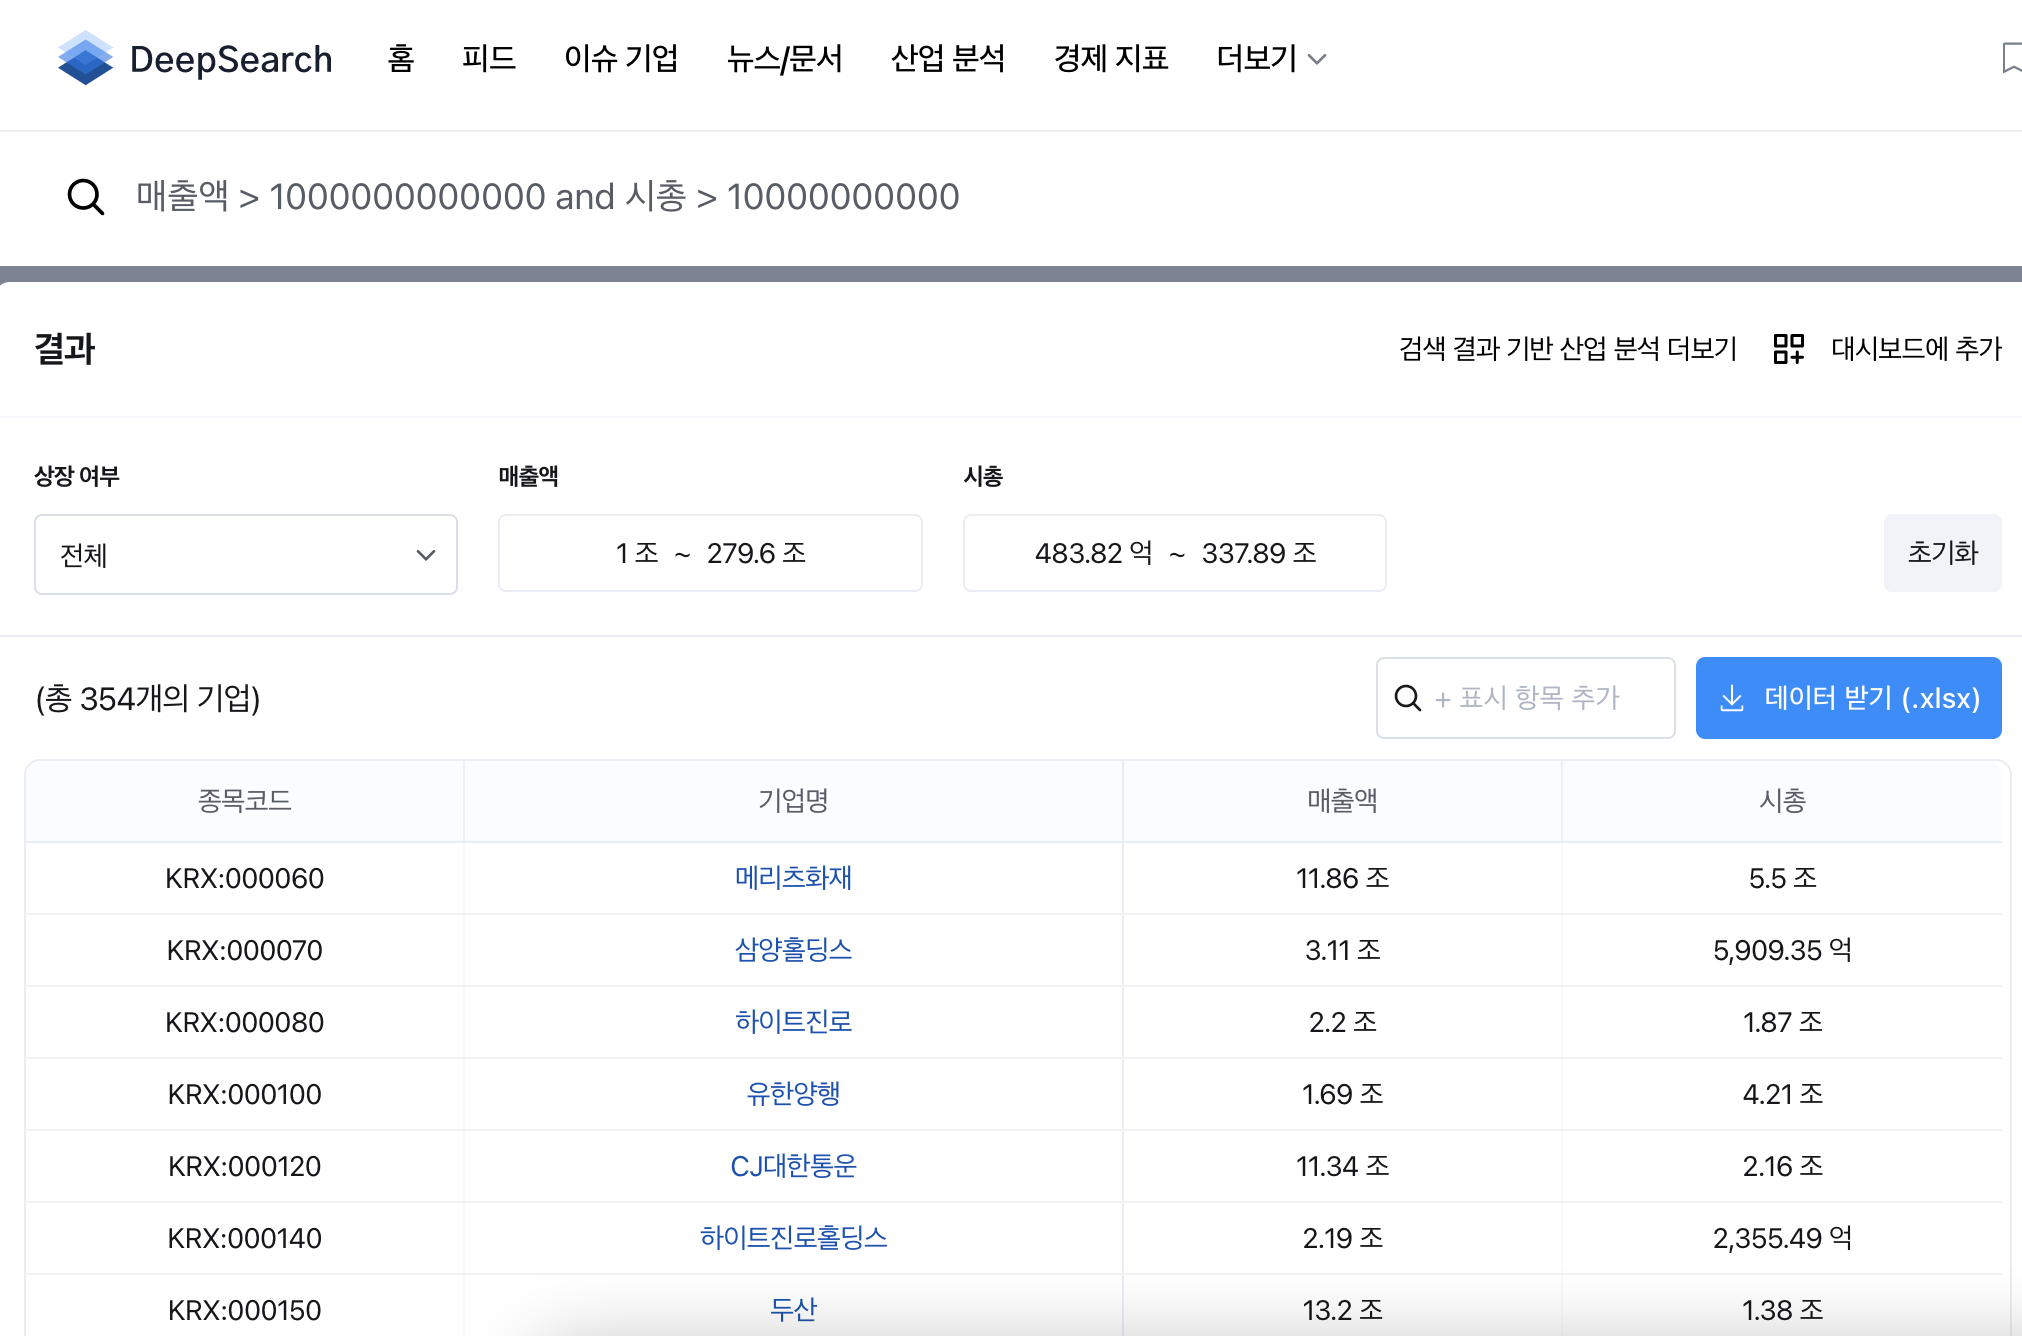Click 검색 결과 기반 산업 분석 더보기 link

coord(1568,348)
